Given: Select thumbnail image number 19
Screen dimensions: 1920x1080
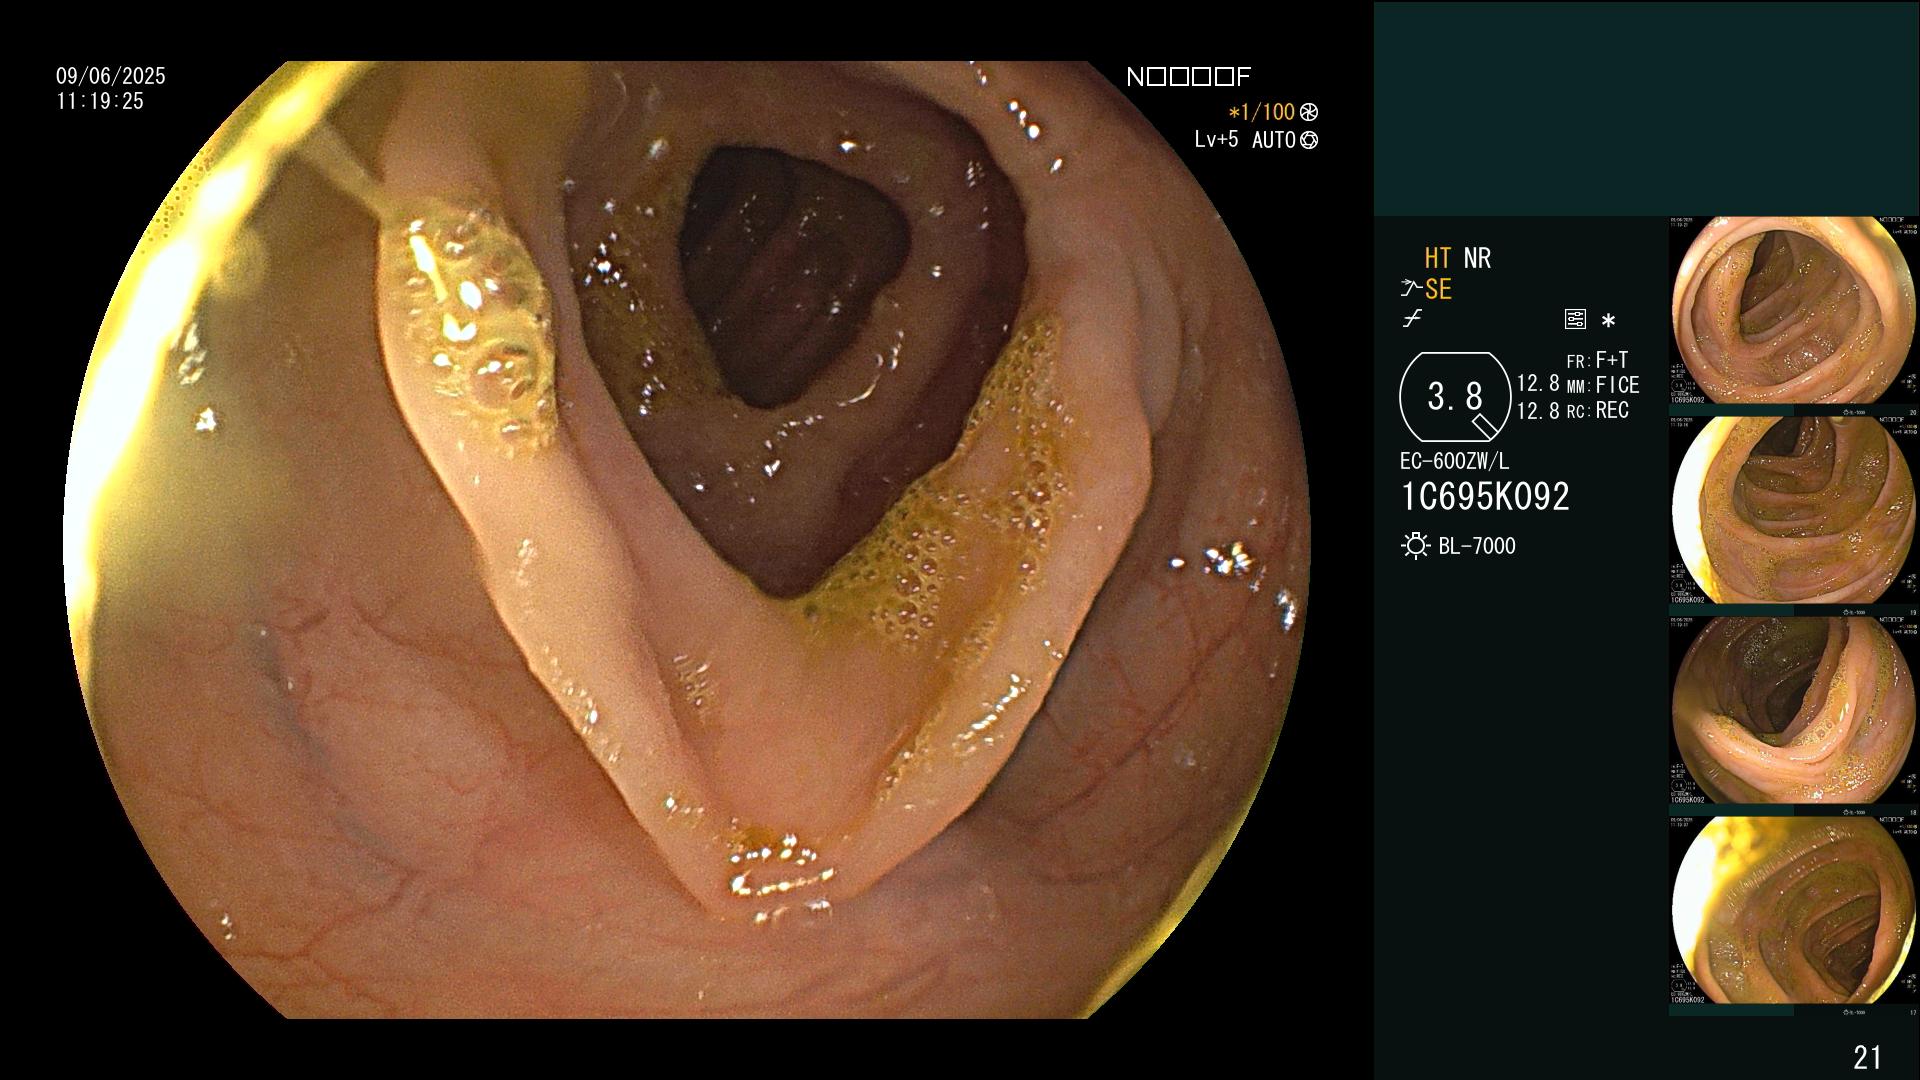Looking at the screenshot, I should [1793, 510].
